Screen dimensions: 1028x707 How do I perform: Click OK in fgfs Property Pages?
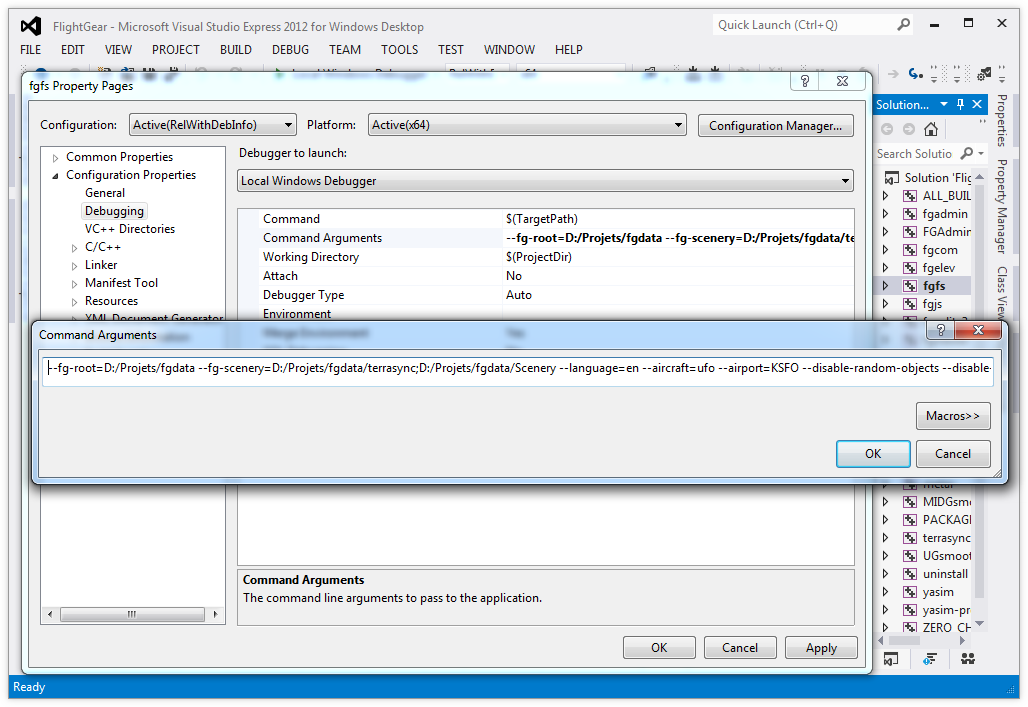(x=659, y=648)
